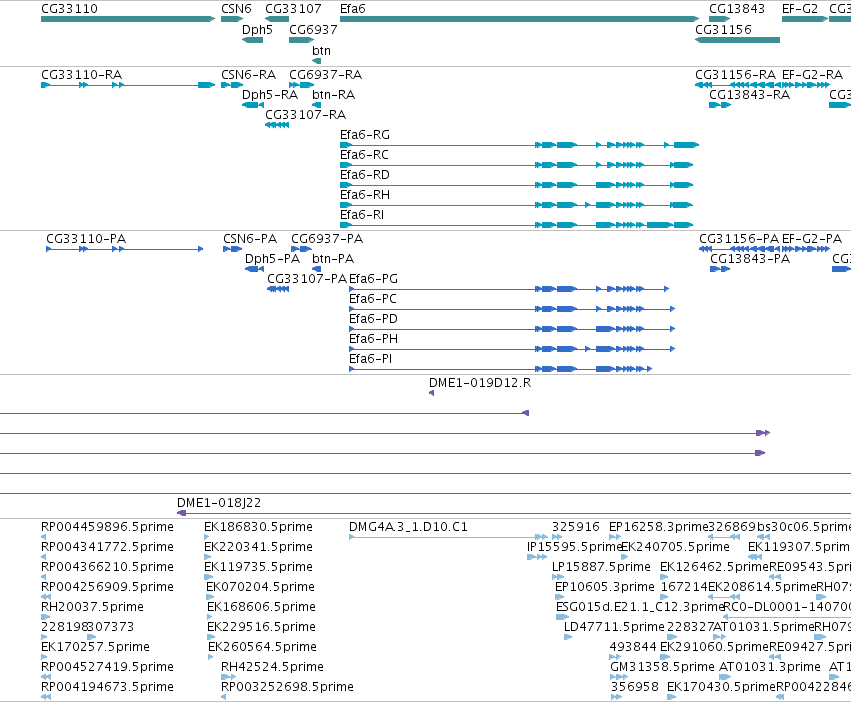Click the CSN6-PA protein label
The image size is (851, 702).
pyautogui.click(x=250, y=238)
